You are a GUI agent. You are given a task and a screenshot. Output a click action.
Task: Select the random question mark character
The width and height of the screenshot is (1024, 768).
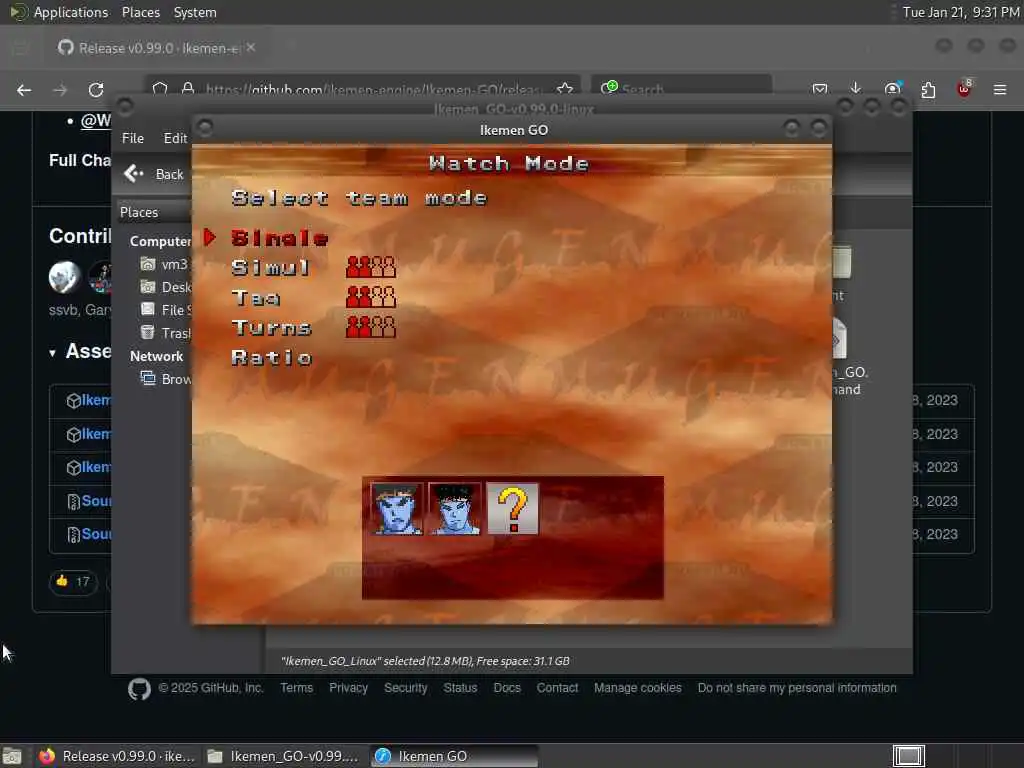[x=513, y=509]
